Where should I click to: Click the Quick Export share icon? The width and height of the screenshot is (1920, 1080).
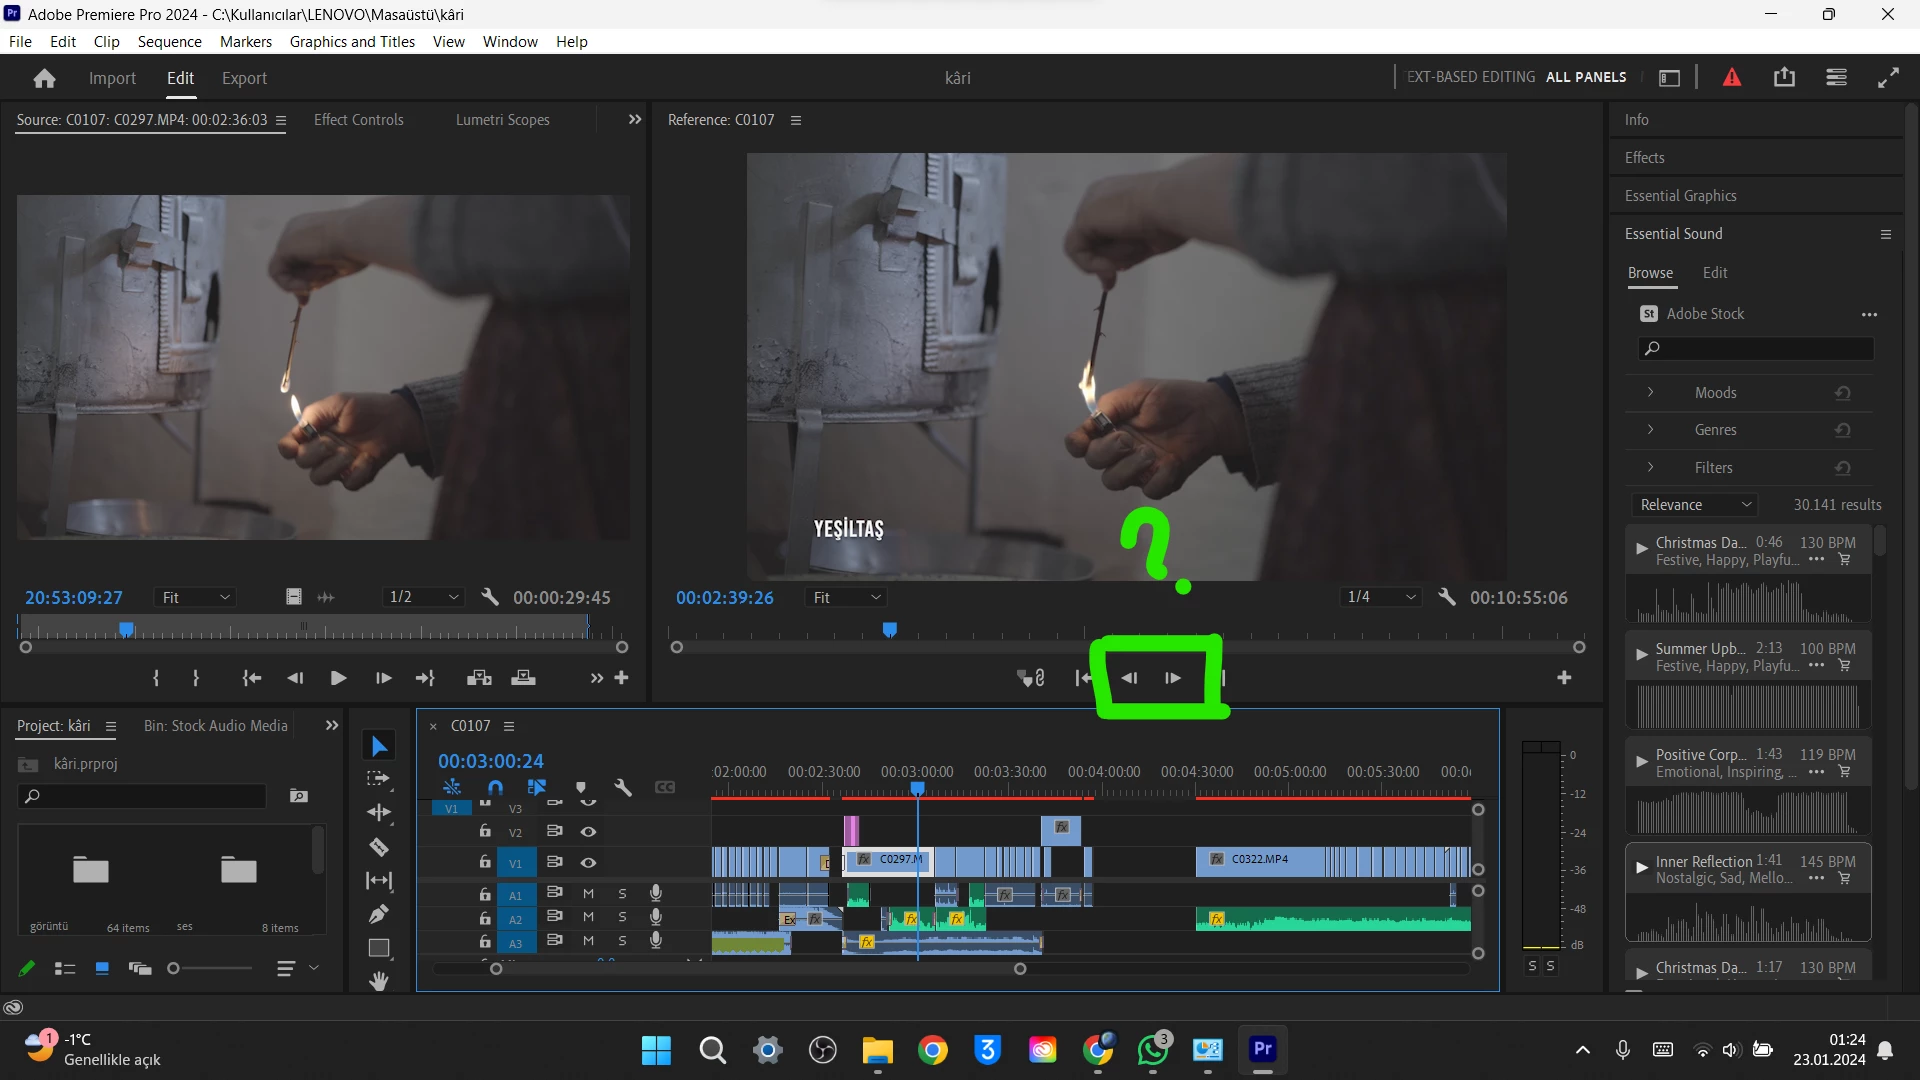(x=1784, y=78)
